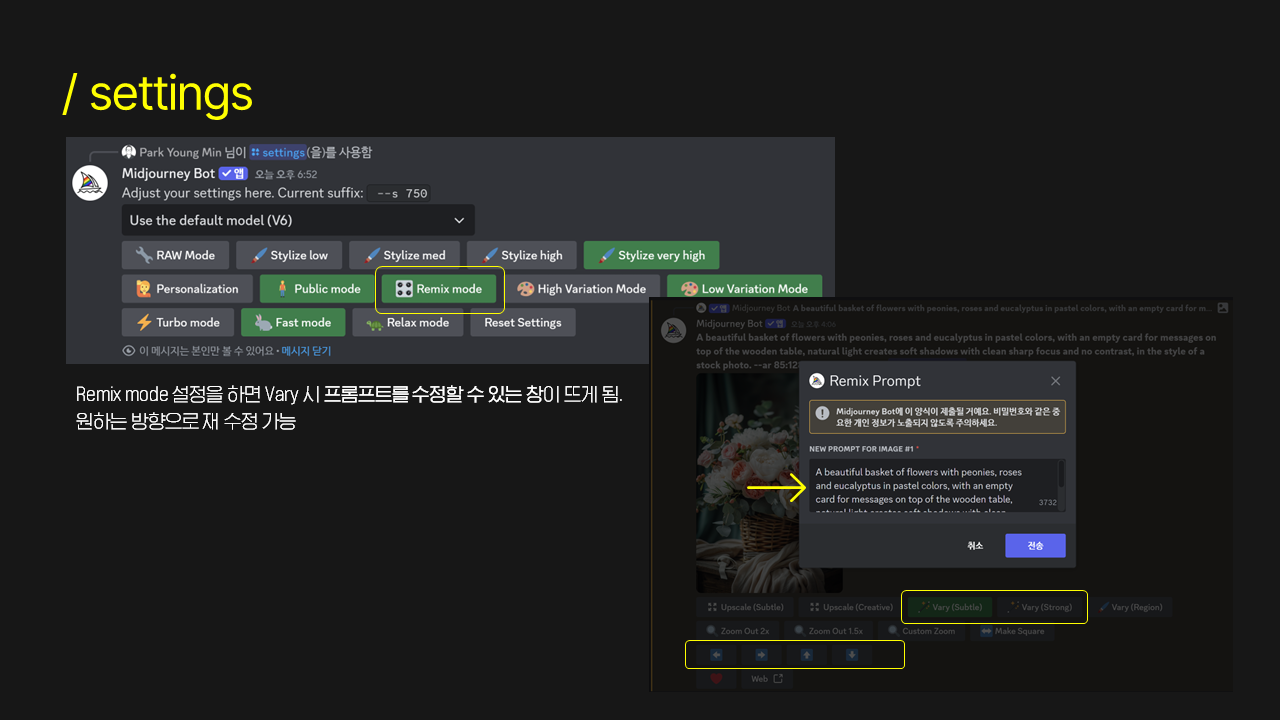Click the Midjourney Bot sailboat avatar in settings message
Viewport: 1280px width, 720px height.
pos(90,183)
